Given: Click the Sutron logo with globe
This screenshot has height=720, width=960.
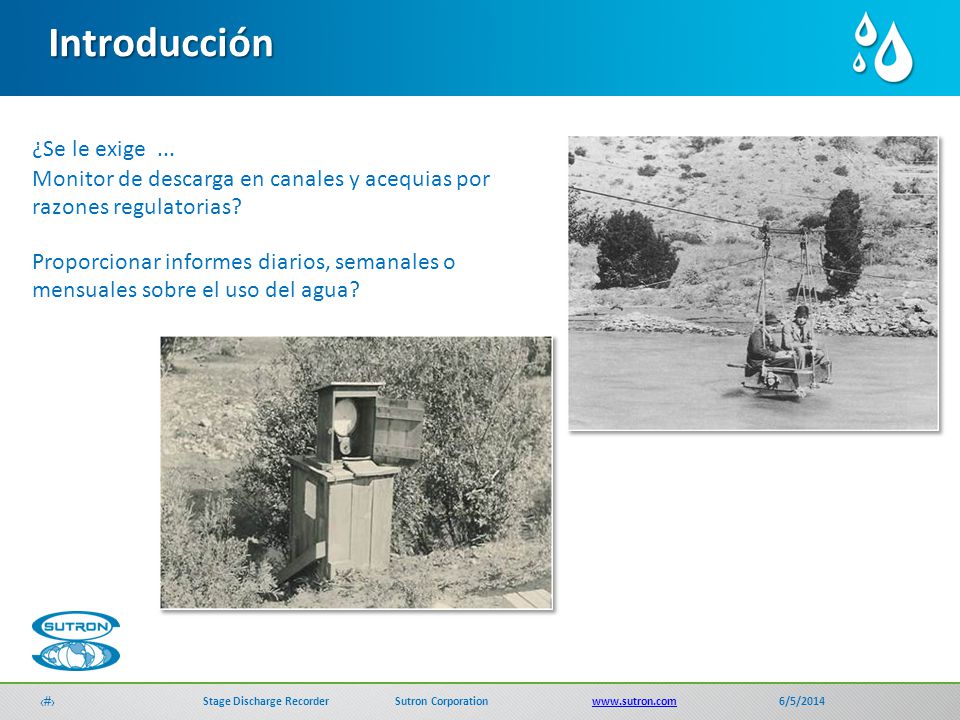Looking at the screenshot, I should pos(76,640).
